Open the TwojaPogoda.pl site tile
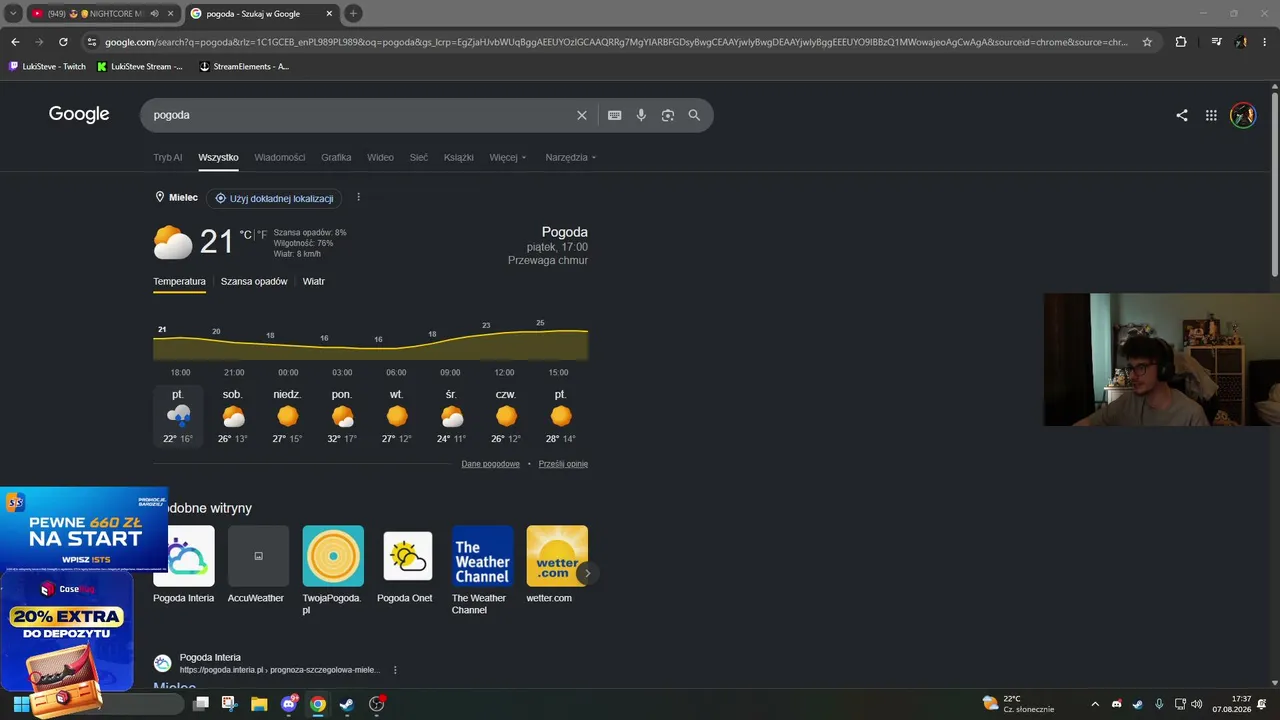Viewport: 1280px width, 720px height. pos(333,570)
